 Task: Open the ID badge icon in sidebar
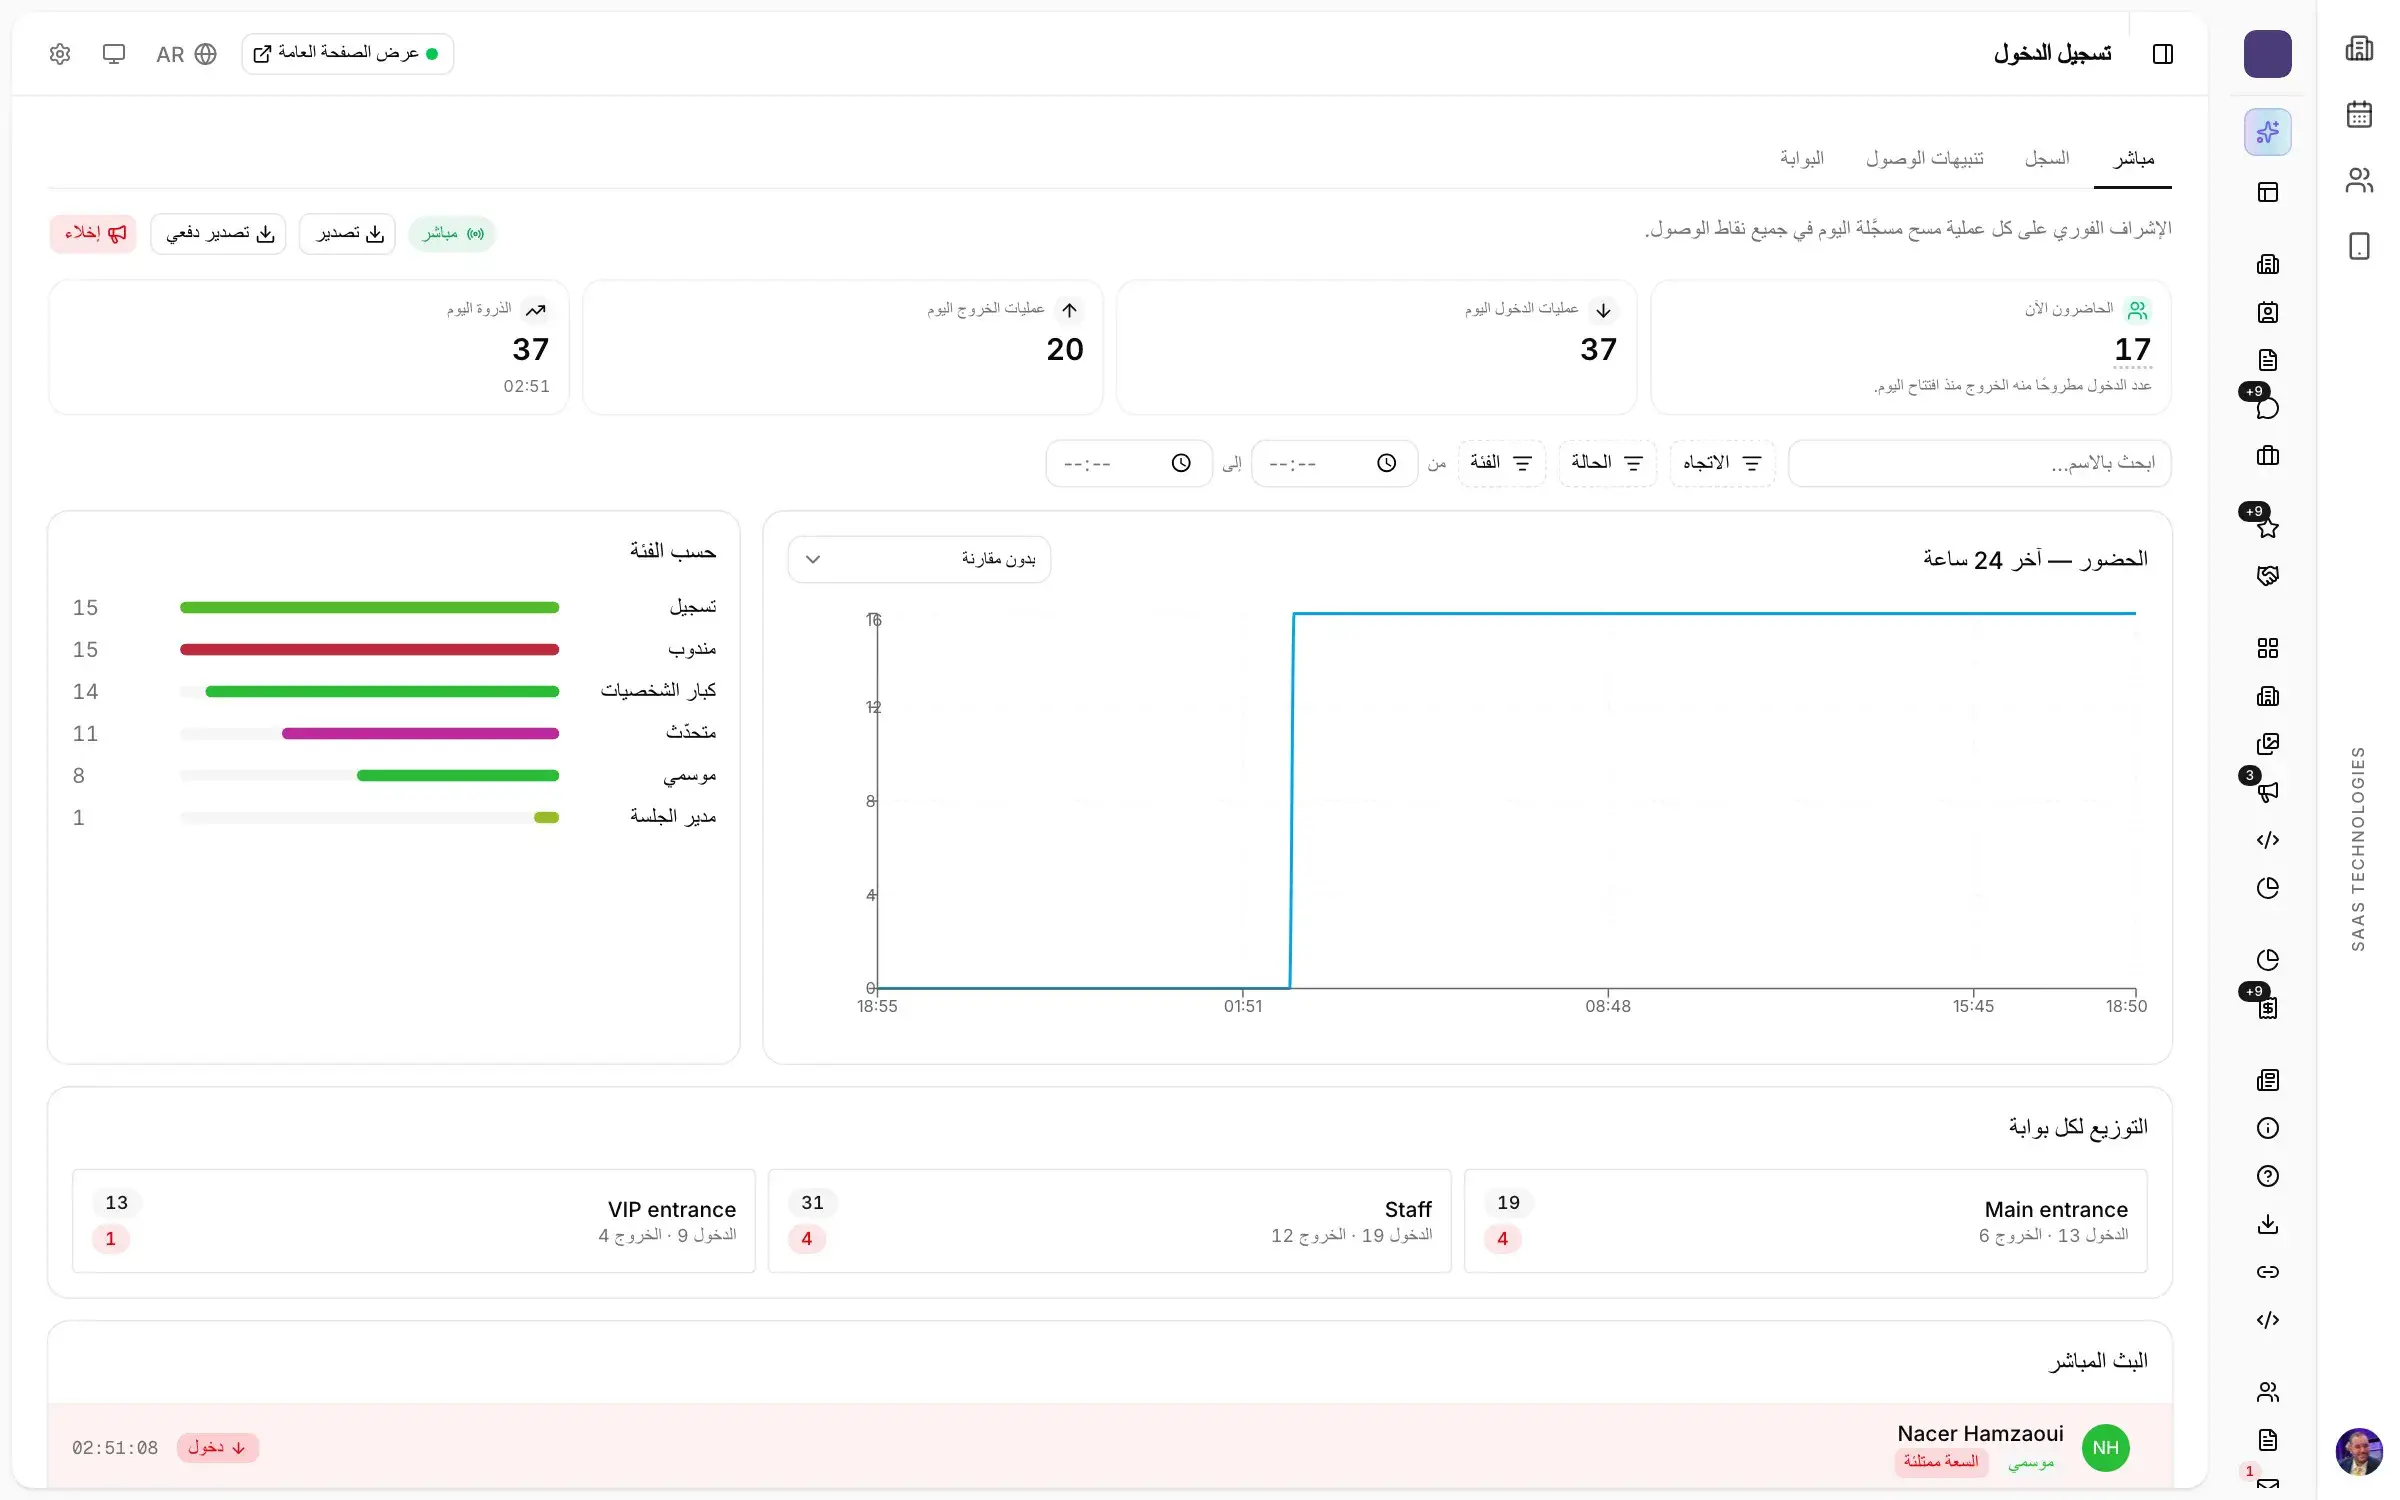point(2267,312)
